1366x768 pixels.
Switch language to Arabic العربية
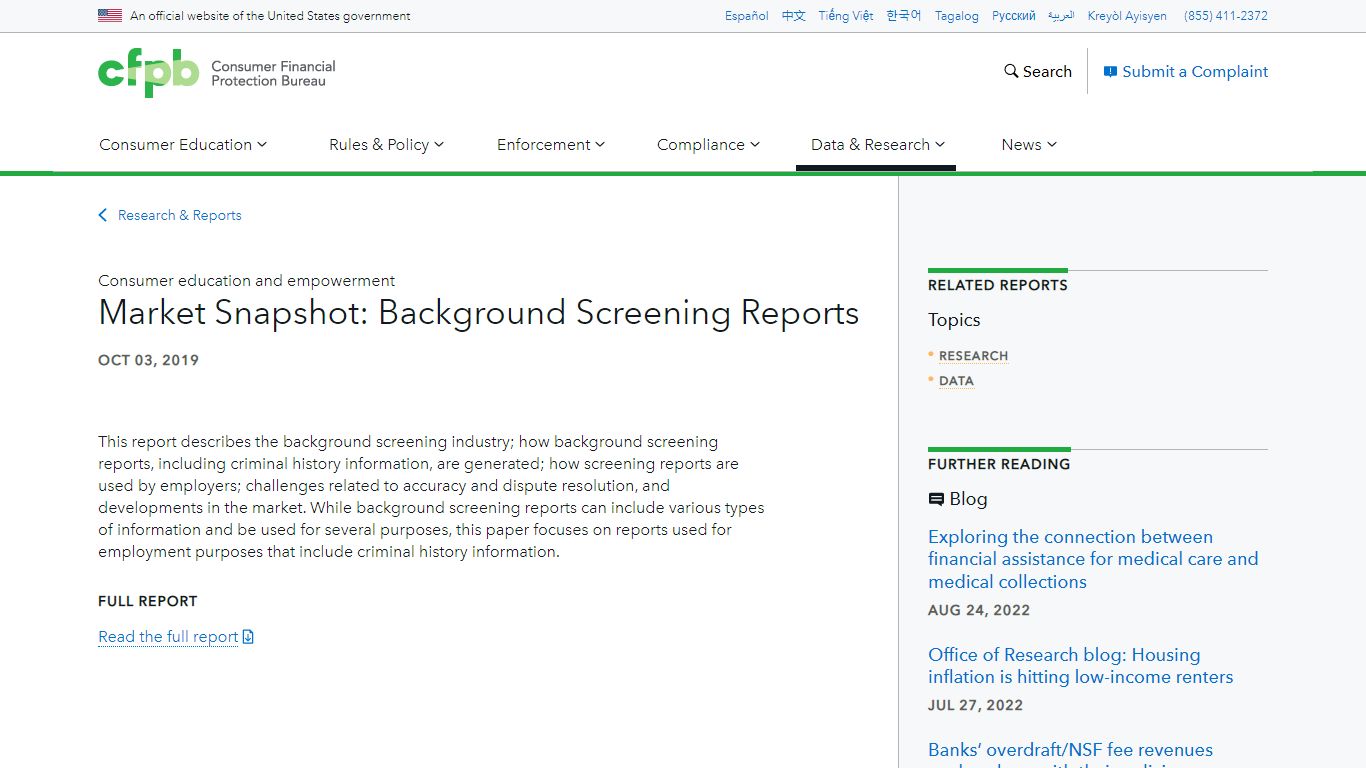[x=1061, y=16]
